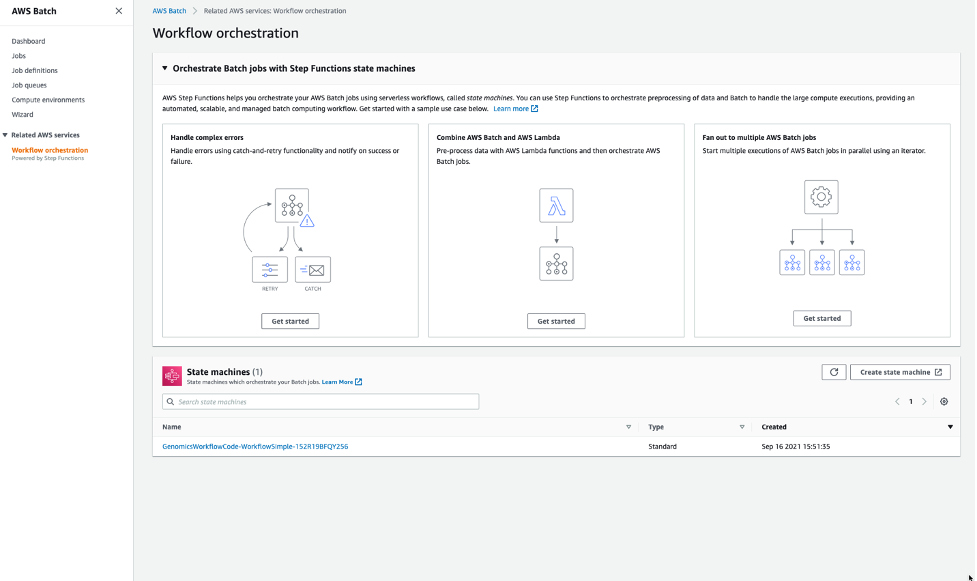Sort by Name column arrow

[x=628, y=427]
